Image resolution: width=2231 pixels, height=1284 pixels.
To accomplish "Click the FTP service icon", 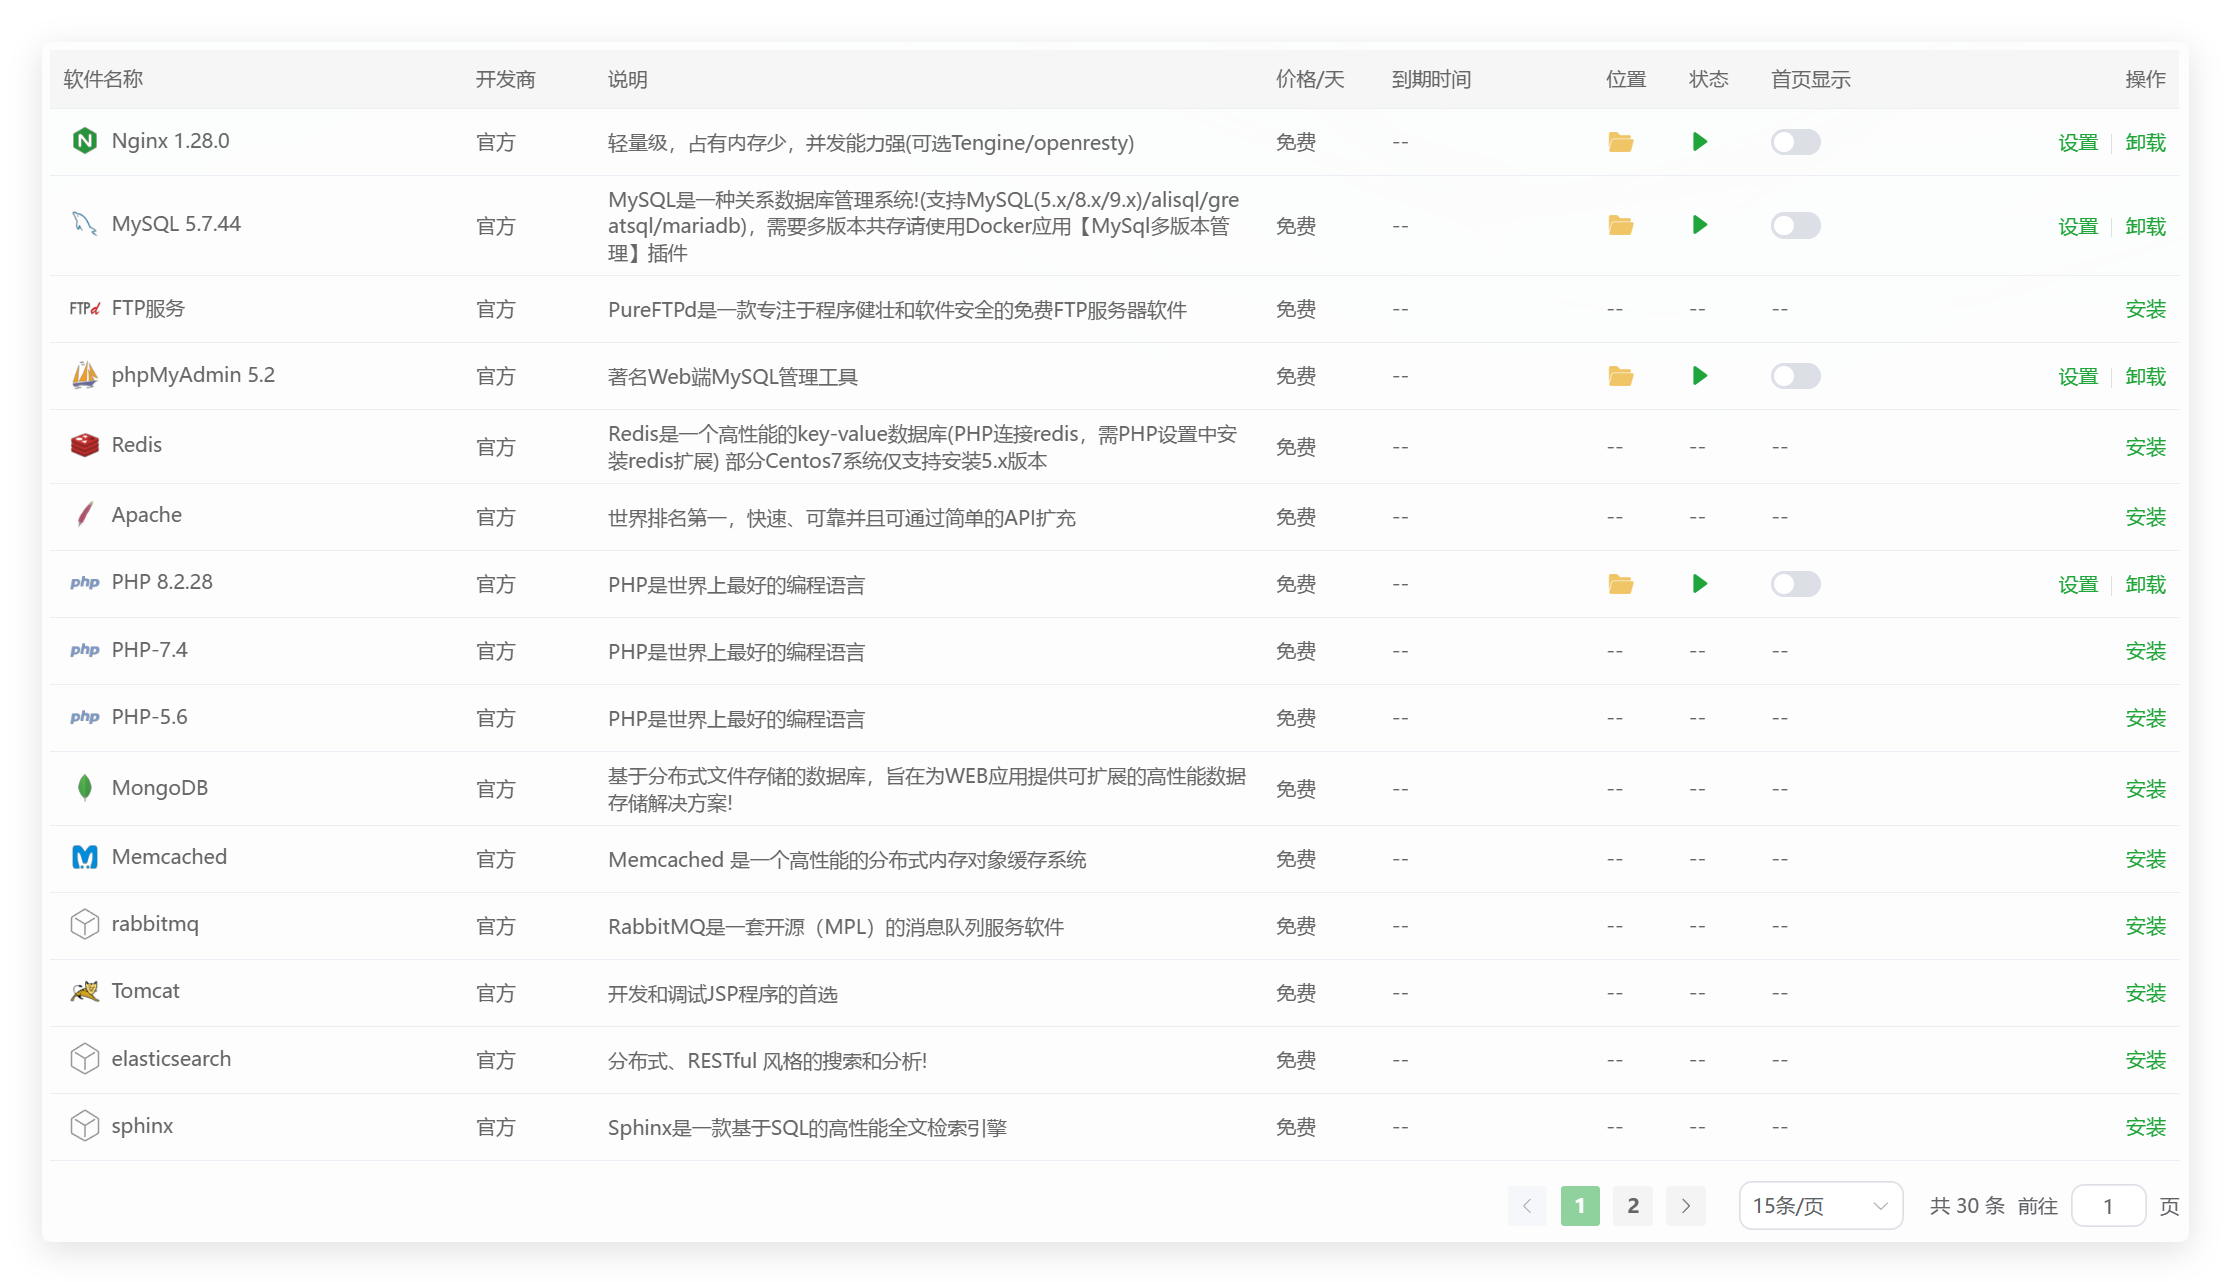I will pyautogui.click(x=85, y=308).
